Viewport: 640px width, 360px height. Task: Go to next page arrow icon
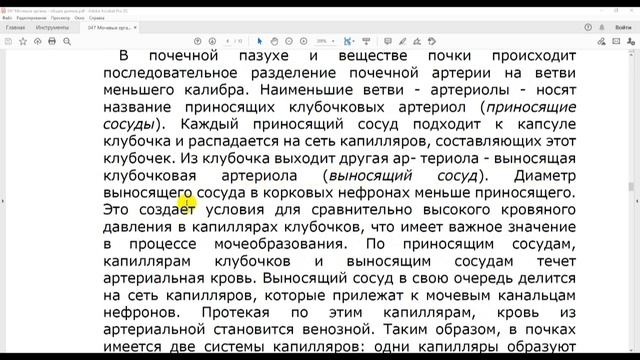[x=212, y=41]
